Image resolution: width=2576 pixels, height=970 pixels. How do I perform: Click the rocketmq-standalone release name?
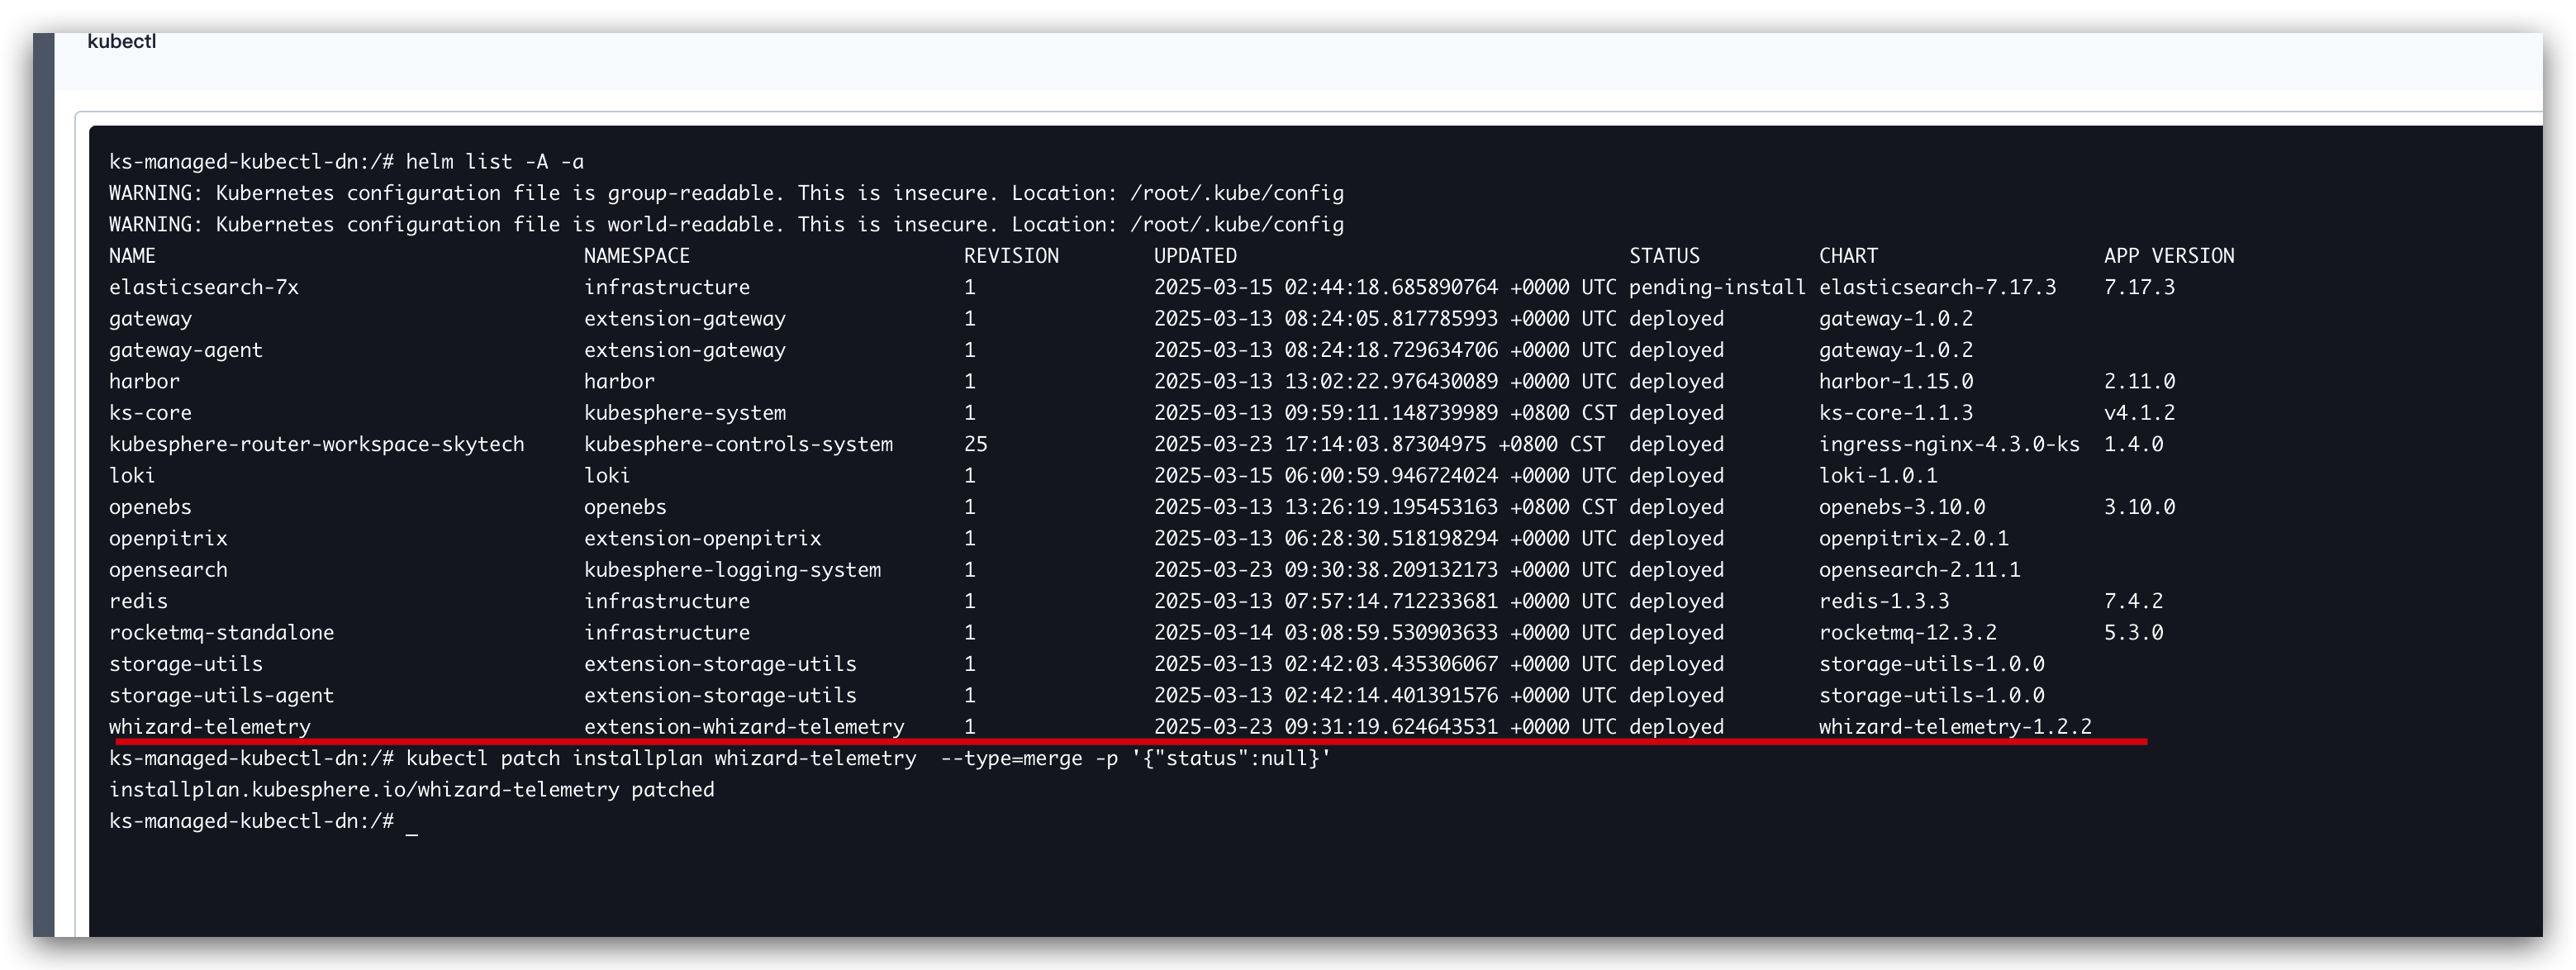(221, 633)
